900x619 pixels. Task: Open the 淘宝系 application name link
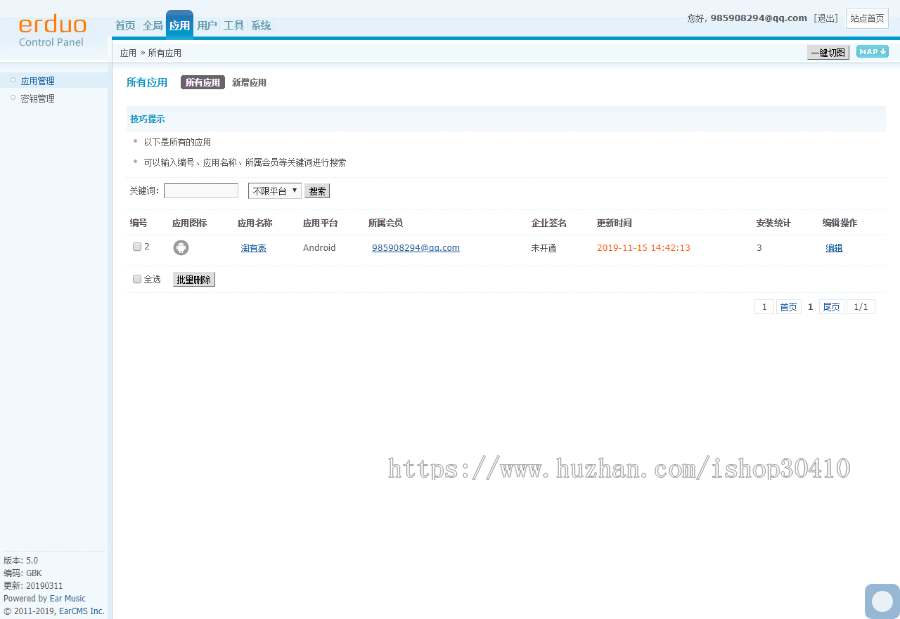[253, 247]
